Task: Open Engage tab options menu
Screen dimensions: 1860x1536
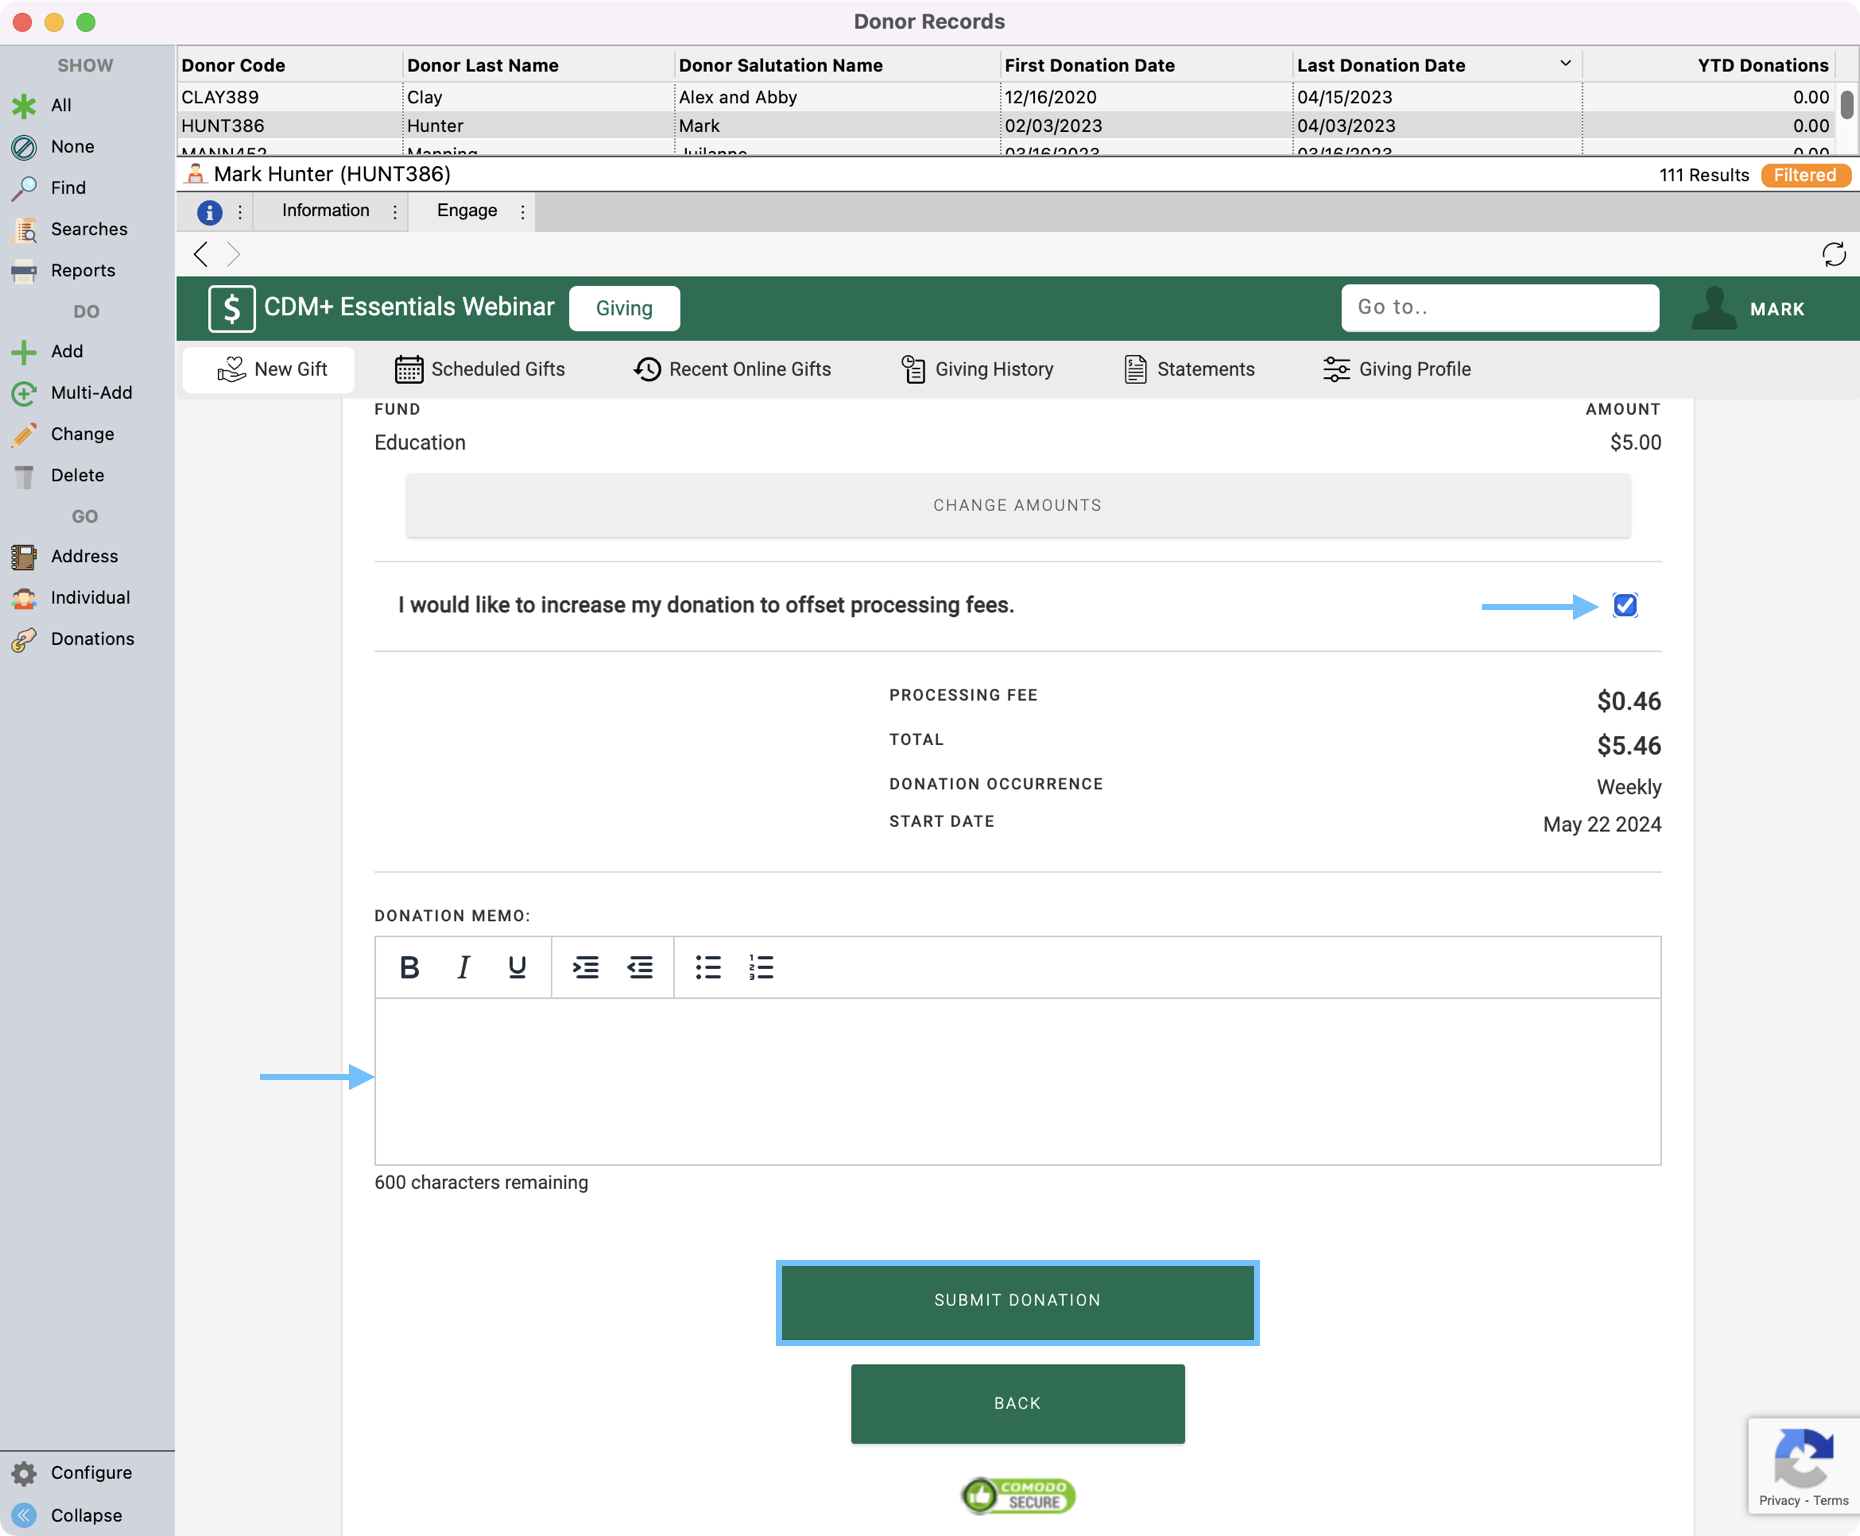Action: [x=522, y=211]
